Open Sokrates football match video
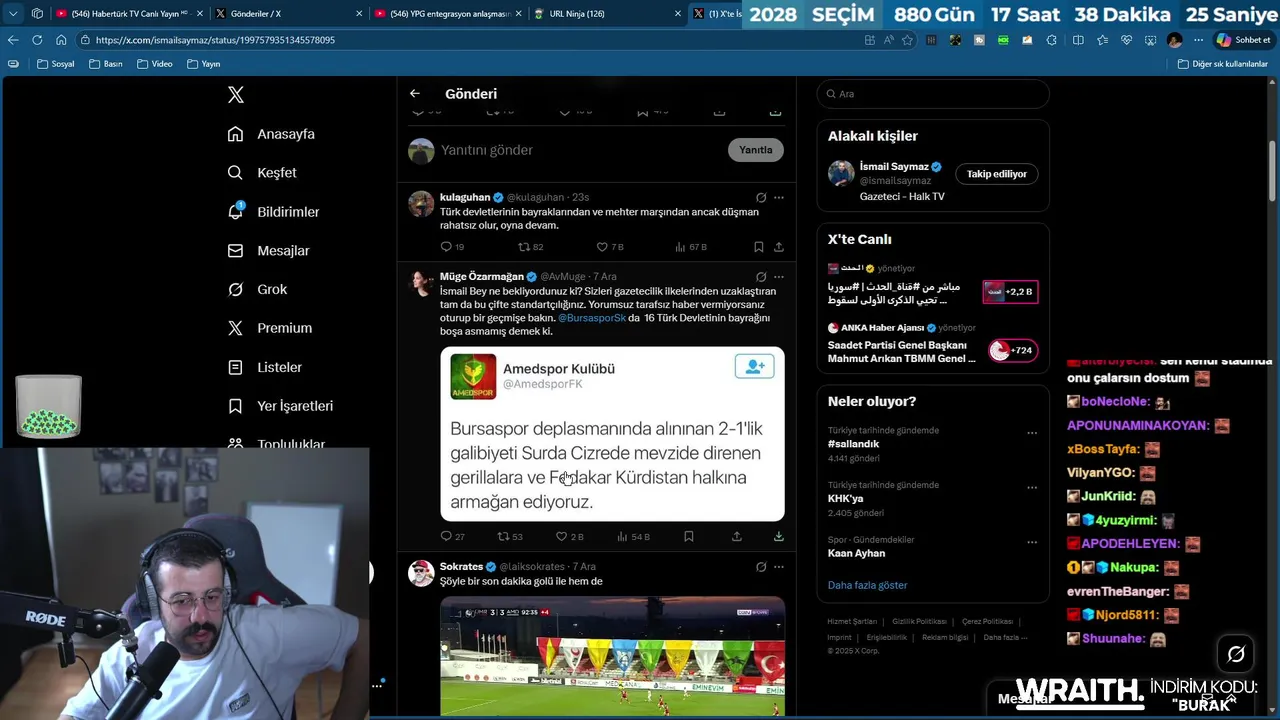Screen dimensions: 1280x720 point(612,656)
